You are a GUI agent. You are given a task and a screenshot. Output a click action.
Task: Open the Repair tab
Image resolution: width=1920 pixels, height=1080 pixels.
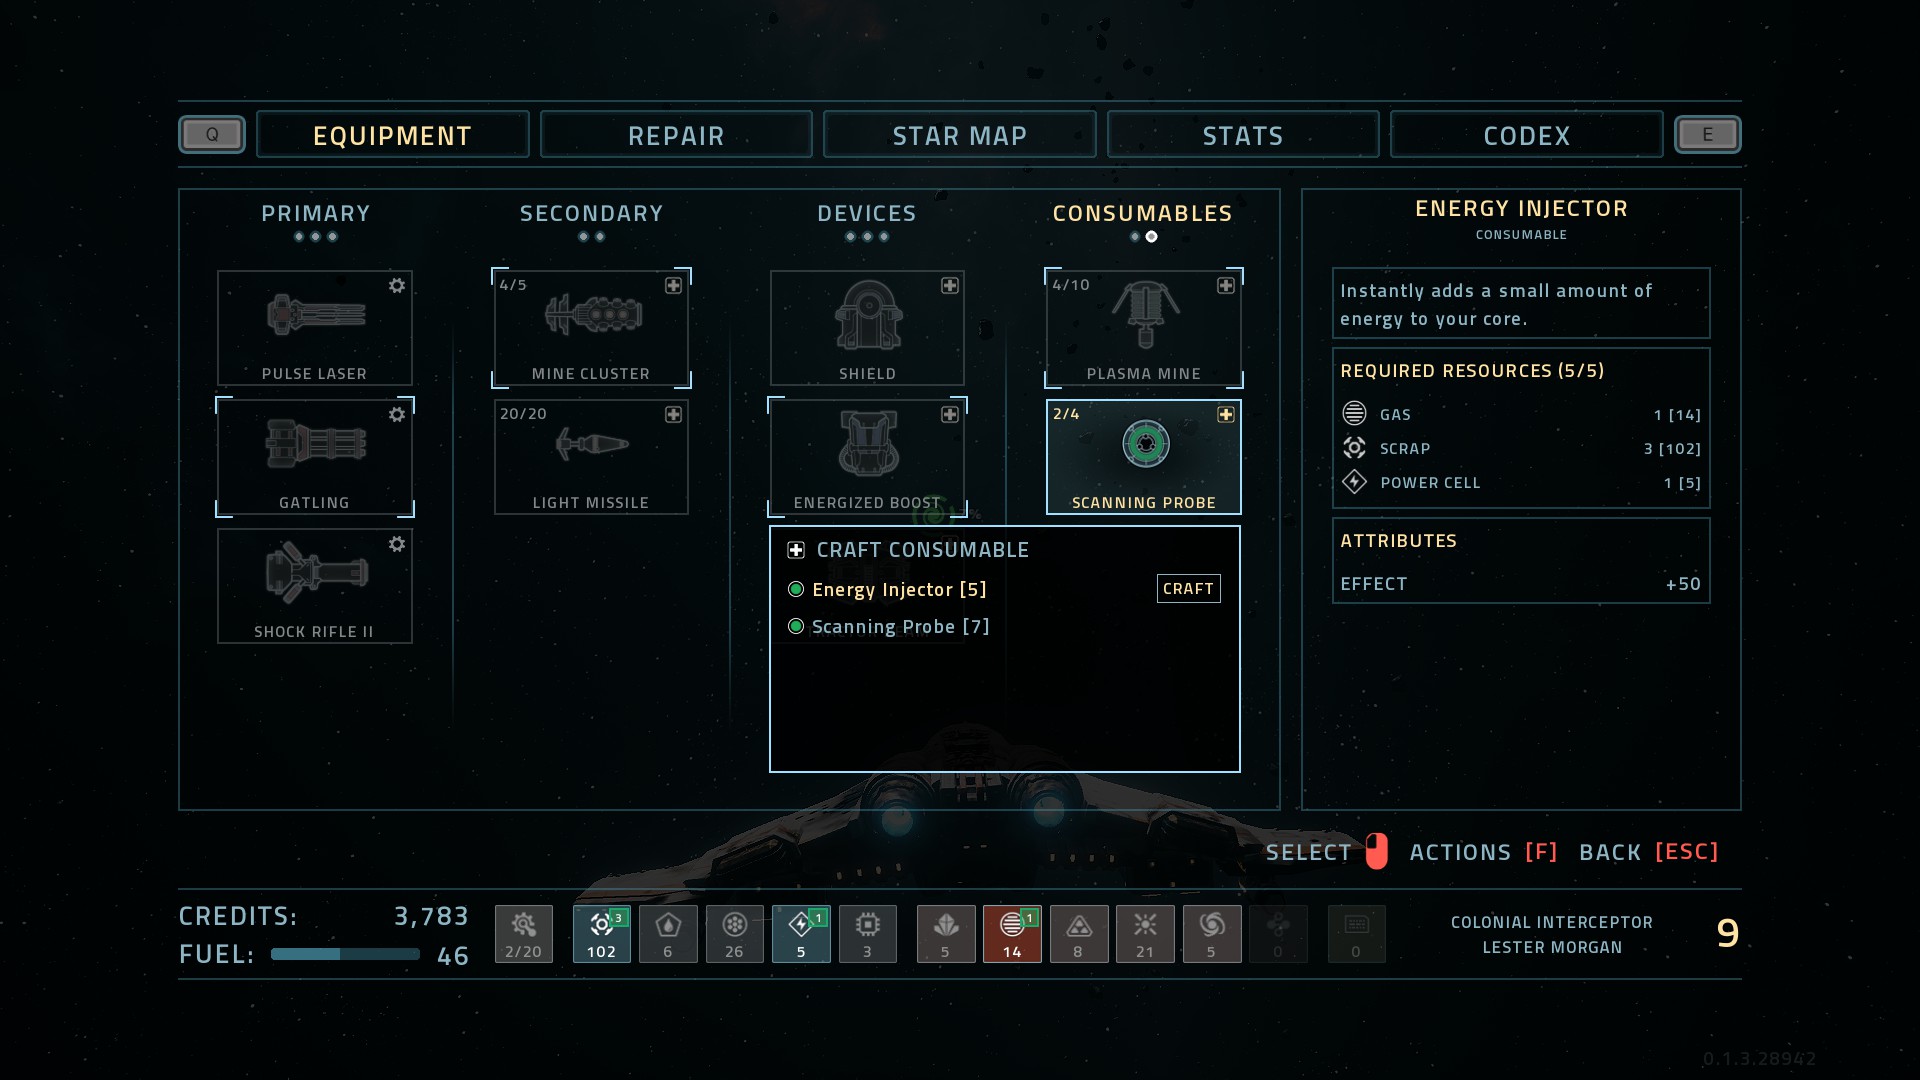(676, 135)
